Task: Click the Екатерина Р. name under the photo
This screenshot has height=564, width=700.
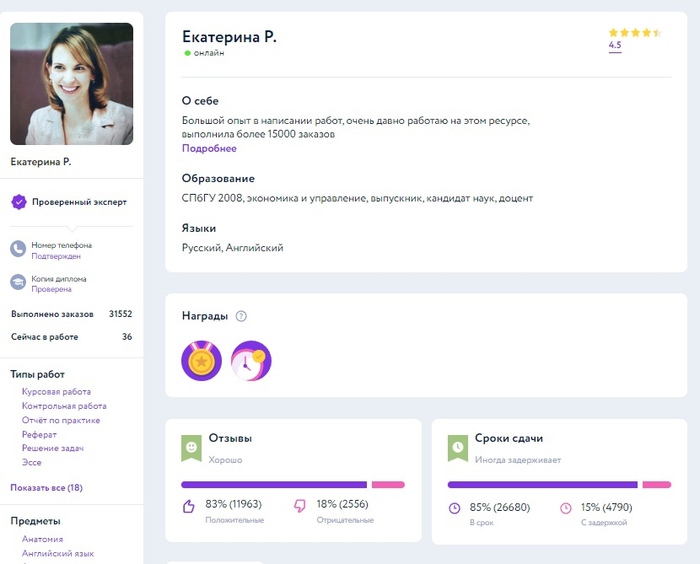Action: point(41,162)
